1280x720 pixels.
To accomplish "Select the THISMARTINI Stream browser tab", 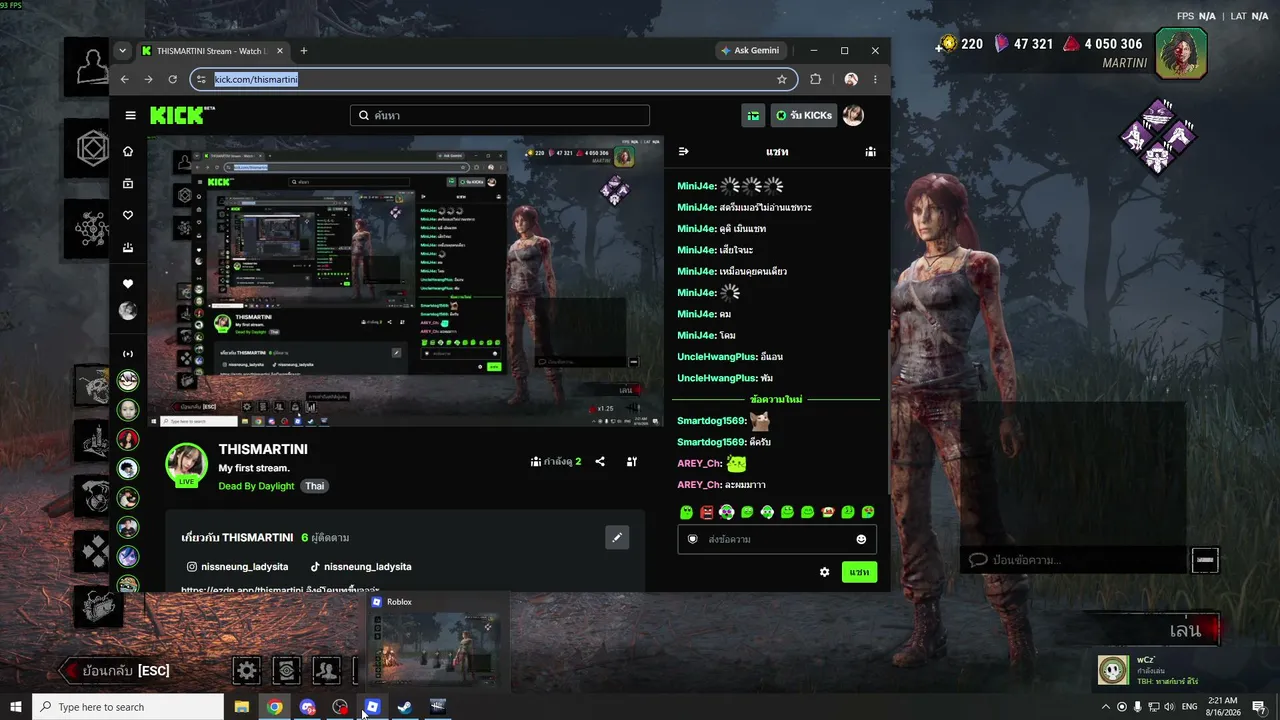I will [x=213, y=51].
